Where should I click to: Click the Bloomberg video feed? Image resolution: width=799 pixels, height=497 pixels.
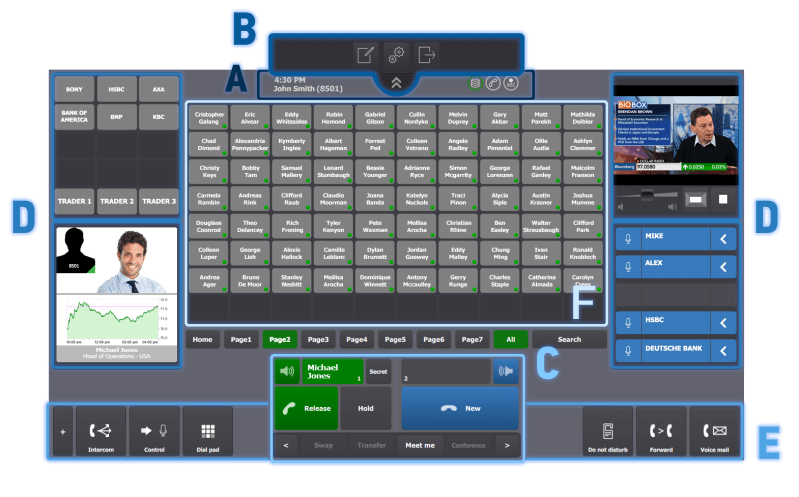click(x=676, y=135)
